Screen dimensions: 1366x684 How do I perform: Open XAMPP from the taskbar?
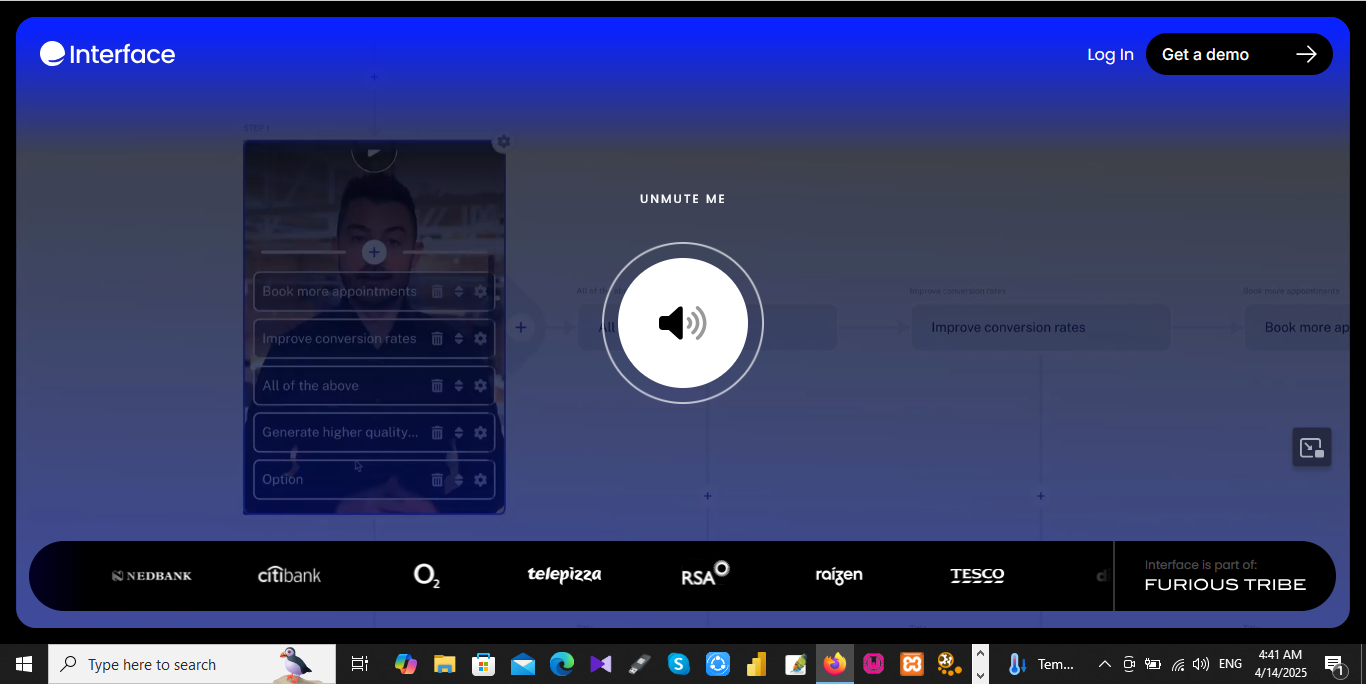point(912,664)
